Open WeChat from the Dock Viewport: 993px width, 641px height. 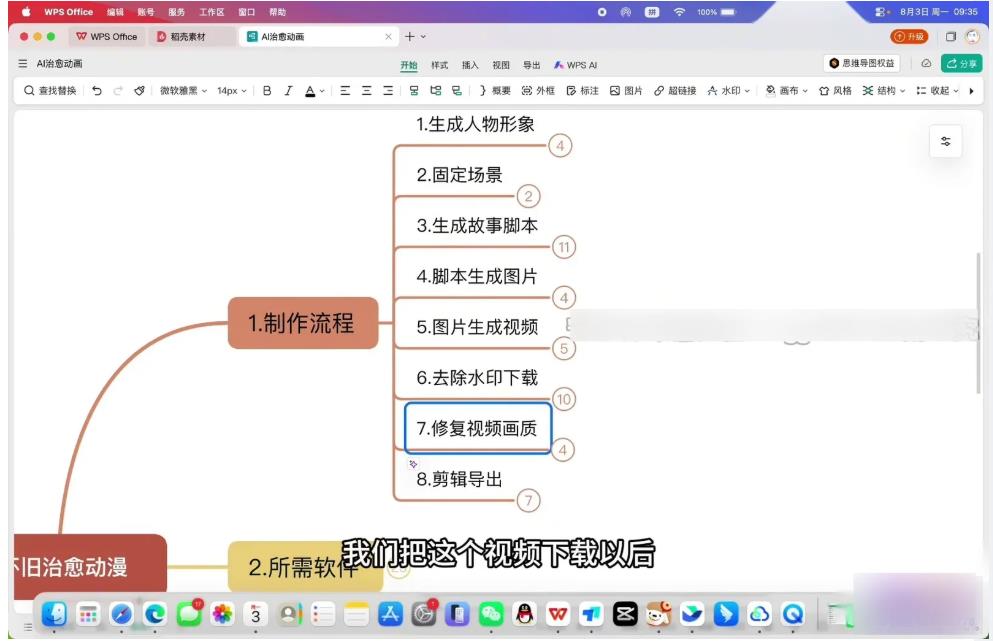pyautogui.click(x=491, y=614)
